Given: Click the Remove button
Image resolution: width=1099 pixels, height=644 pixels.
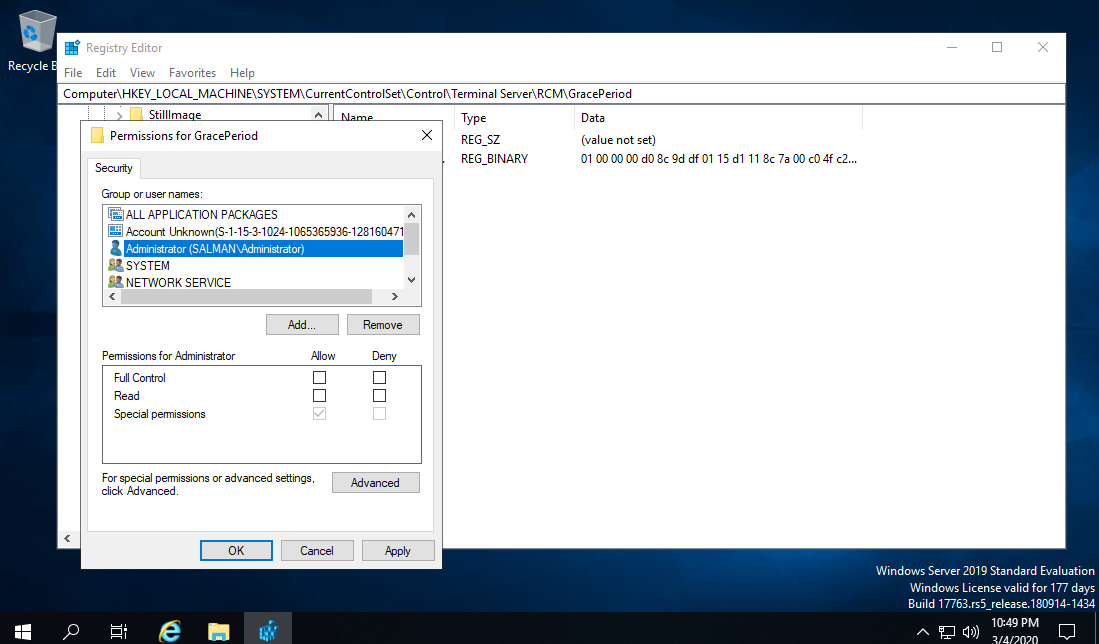Looking at the screenshot, I should [x=383, y=324].
